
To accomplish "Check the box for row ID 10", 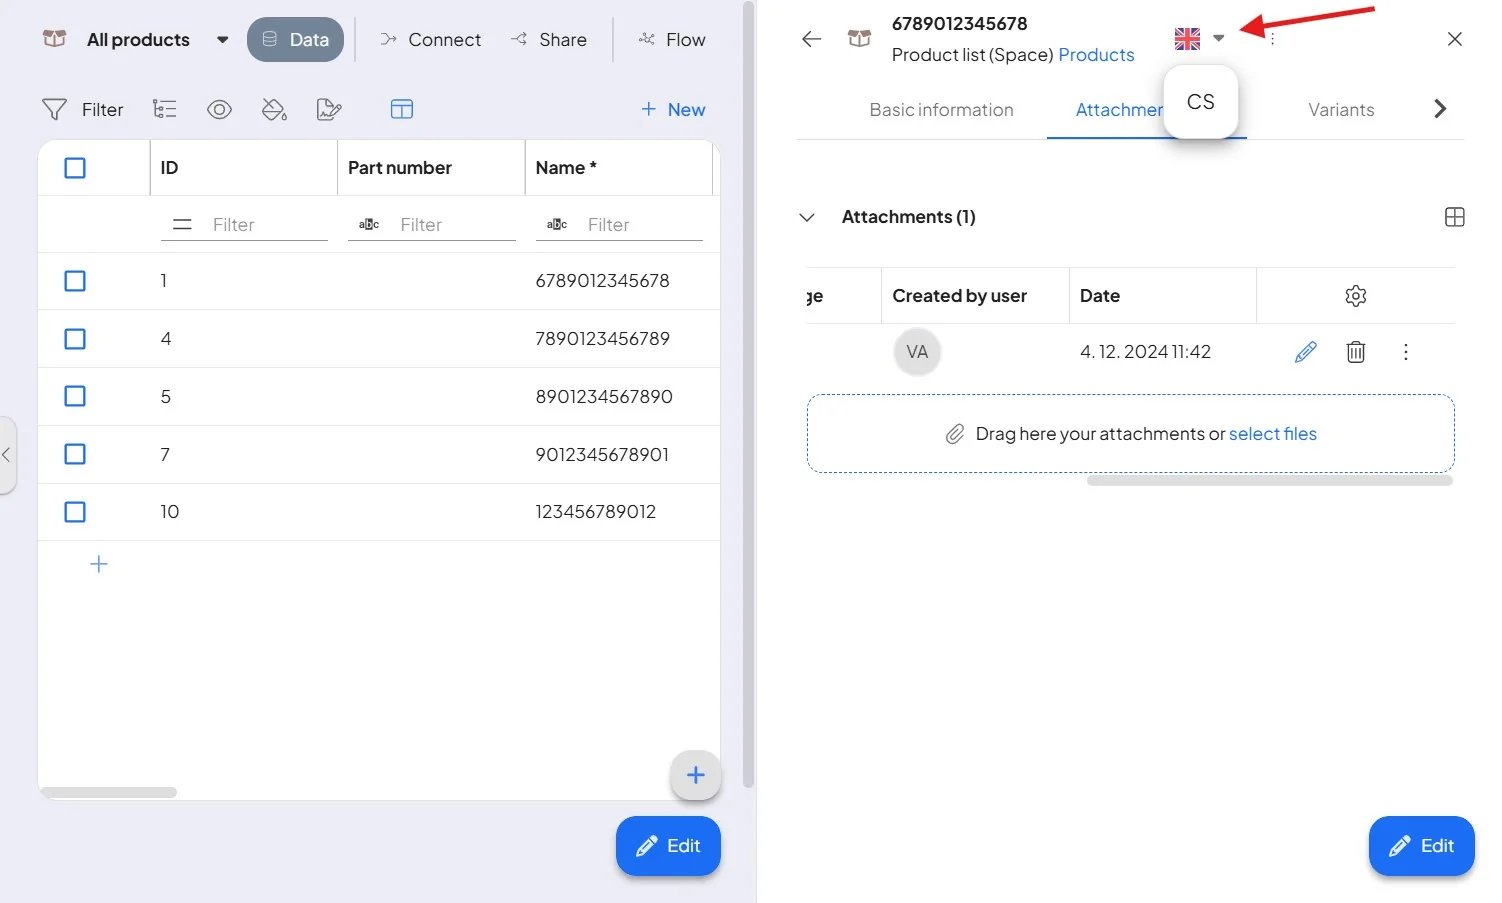I will tap(75, 512).
